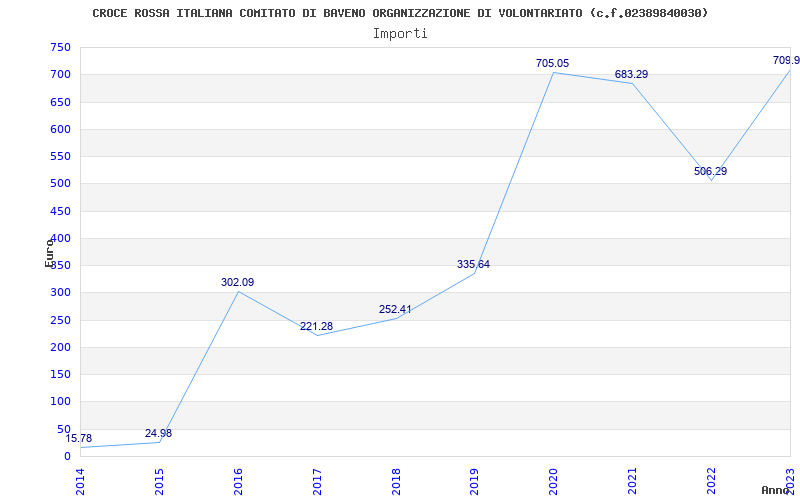The width and height of the screenshot is (800, 500).
Task: Select the 0 y-axis origin label
Action: pos(67,456)
